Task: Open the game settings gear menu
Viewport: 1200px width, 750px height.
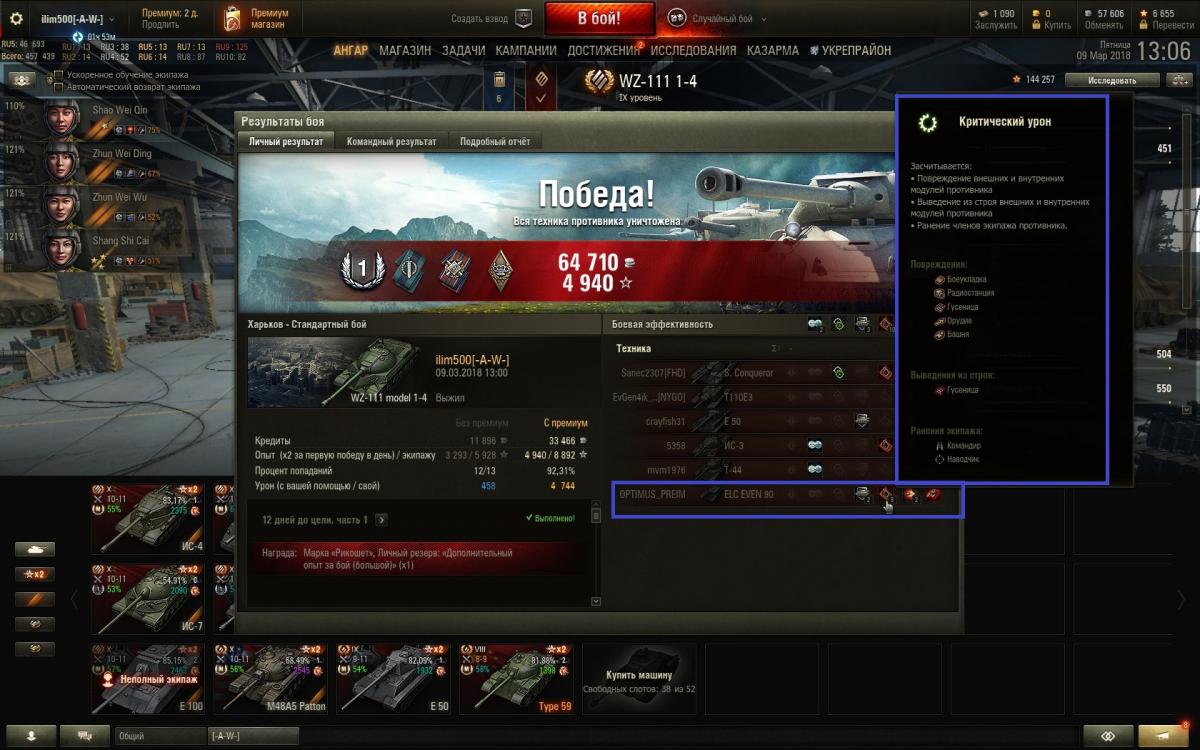Action: click(16, 19)
